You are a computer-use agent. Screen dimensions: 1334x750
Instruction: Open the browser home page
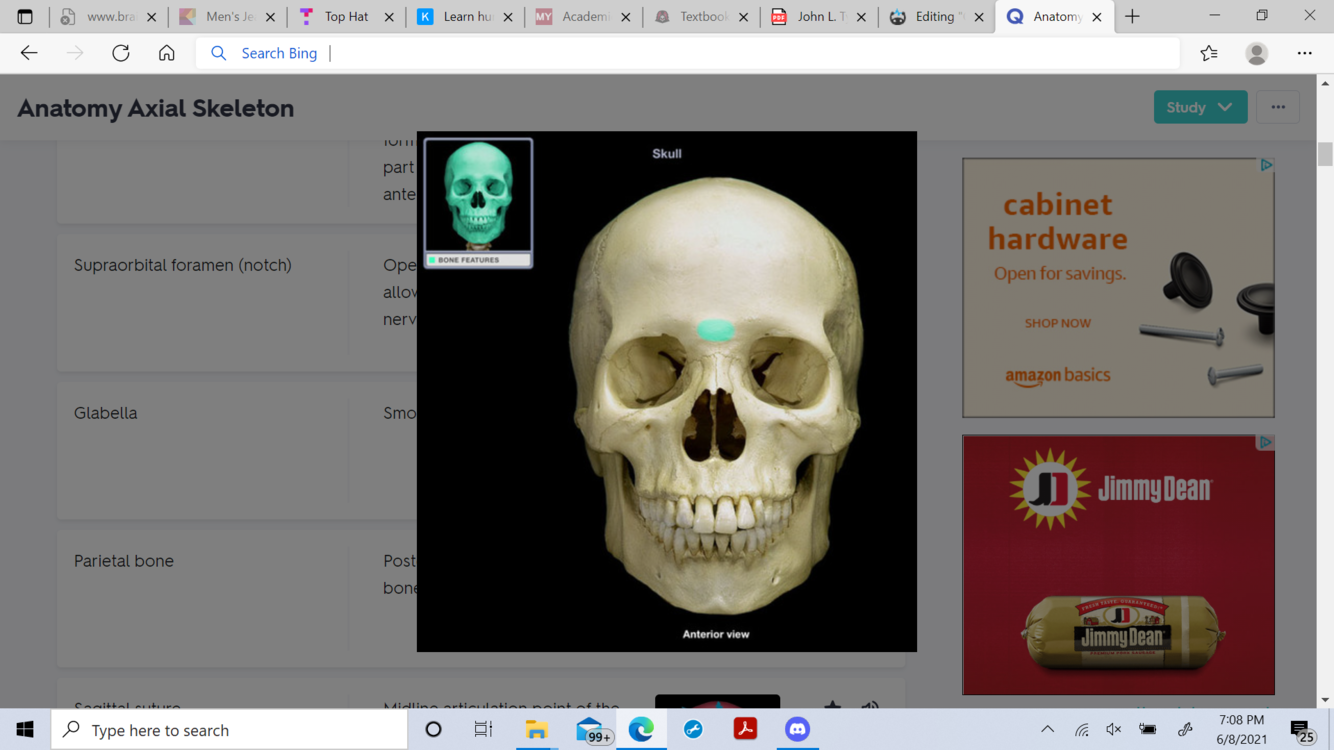click(167, 53)
